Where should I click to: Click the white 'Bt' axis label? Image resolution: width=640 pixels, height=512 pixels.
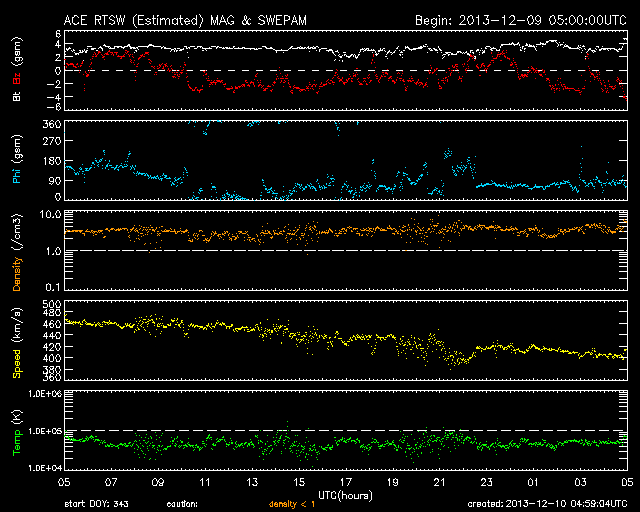(x=17, y=96)
